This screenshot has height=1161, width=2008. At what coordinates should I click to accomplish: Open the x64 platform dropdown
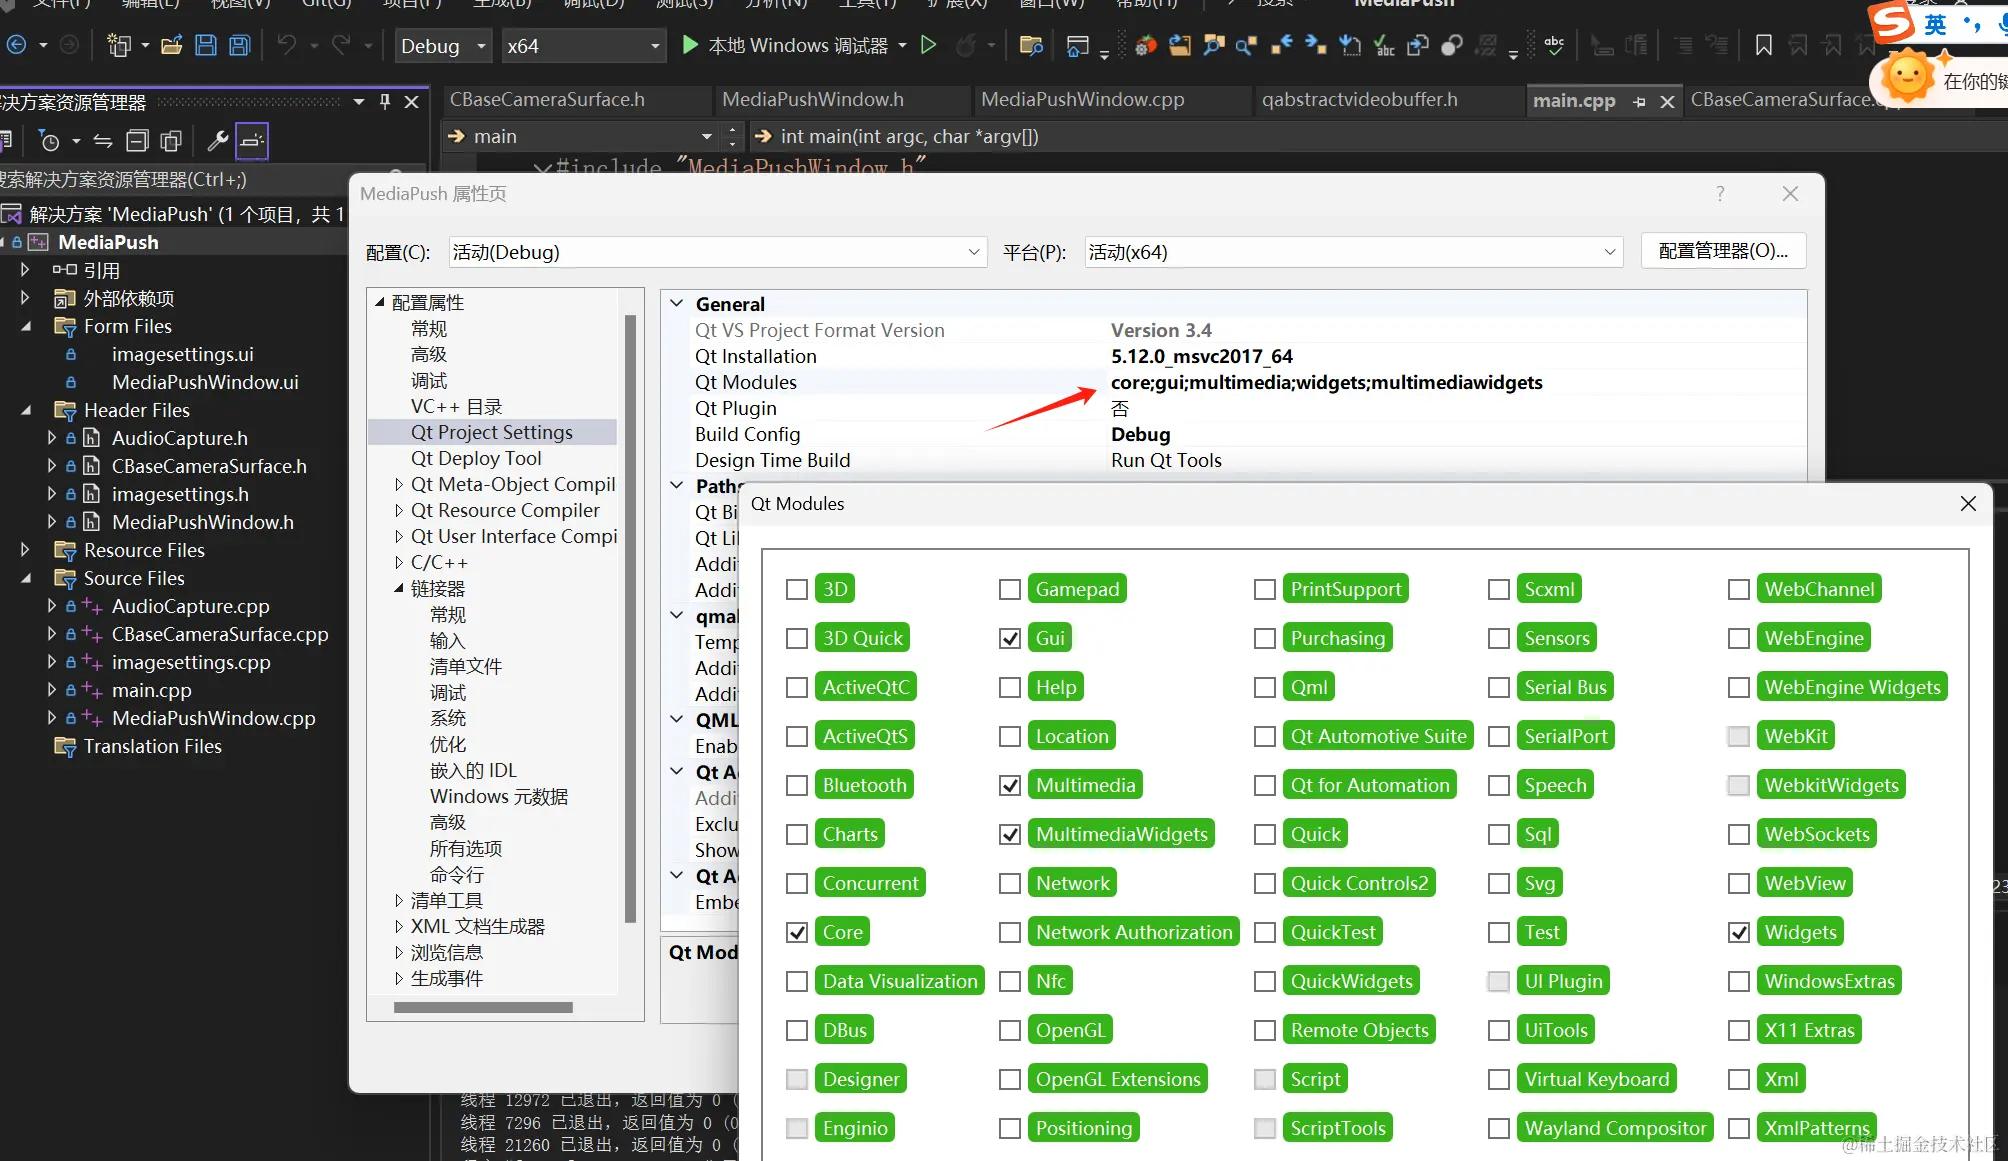pos(583,45)
